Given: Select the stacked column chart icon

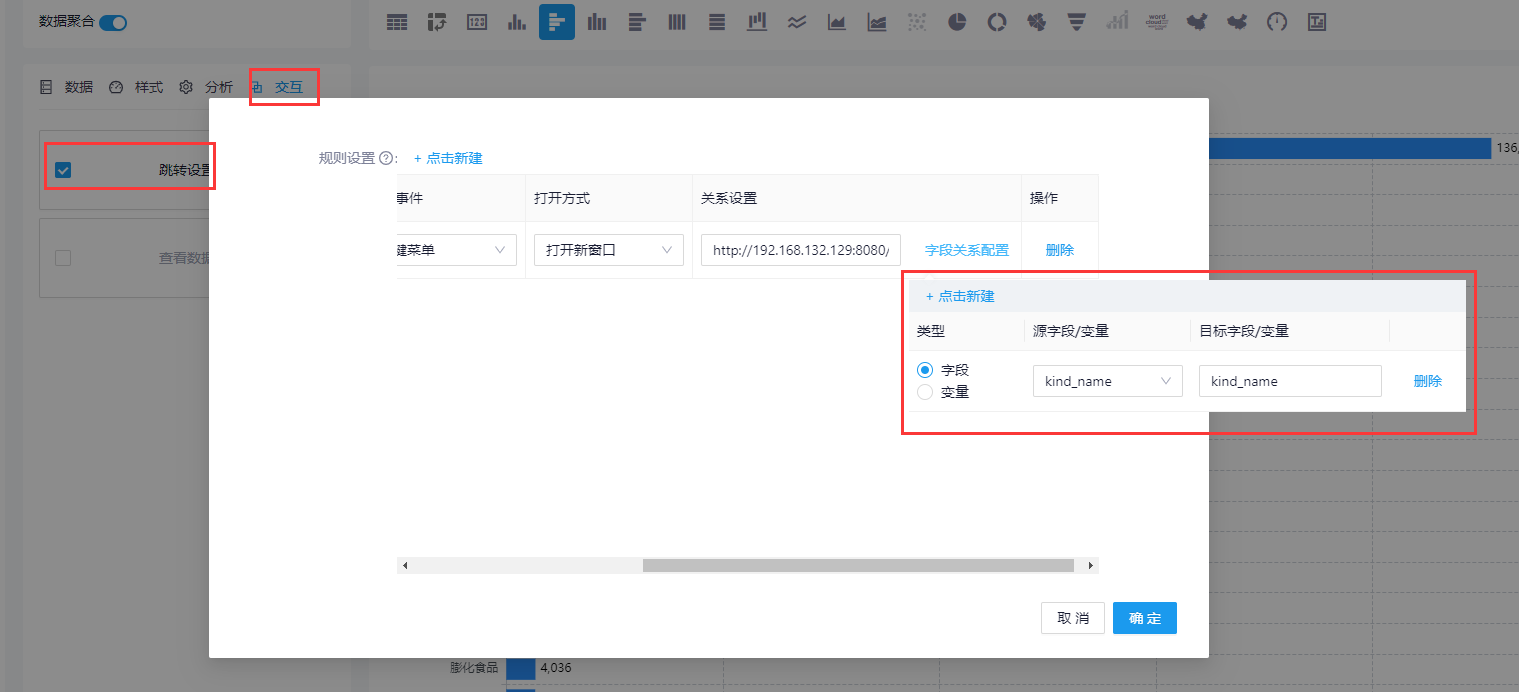Looking at the screenshot, I should pos(676,21).
